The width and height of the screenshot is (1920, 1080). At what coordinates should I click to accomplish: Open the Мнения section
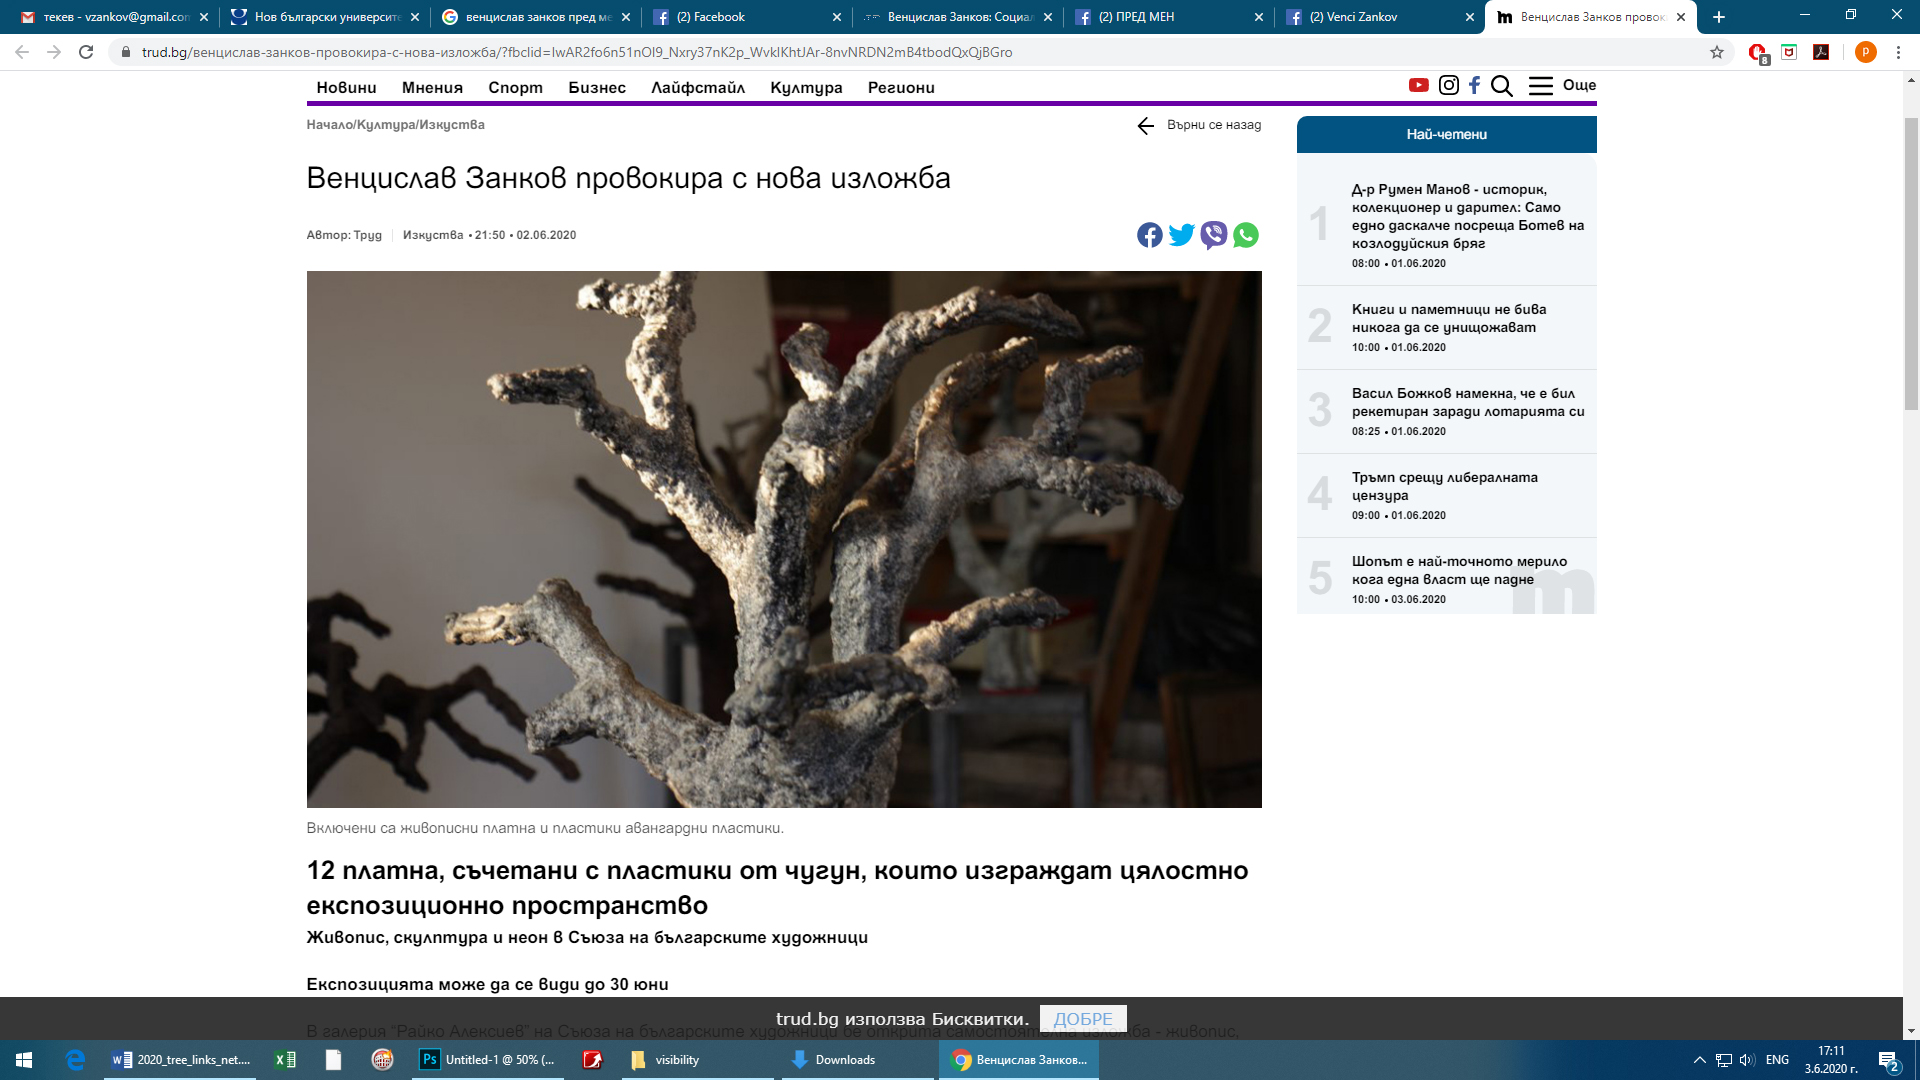tap(432, 88)
